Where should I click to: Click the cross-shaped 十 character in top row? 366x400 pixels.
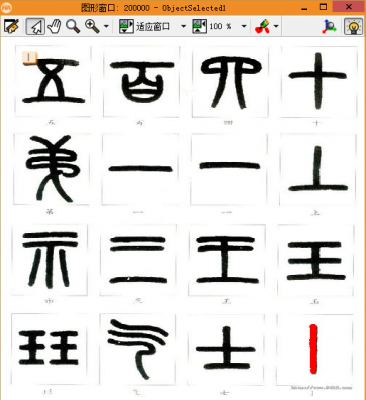coord(318,81)
